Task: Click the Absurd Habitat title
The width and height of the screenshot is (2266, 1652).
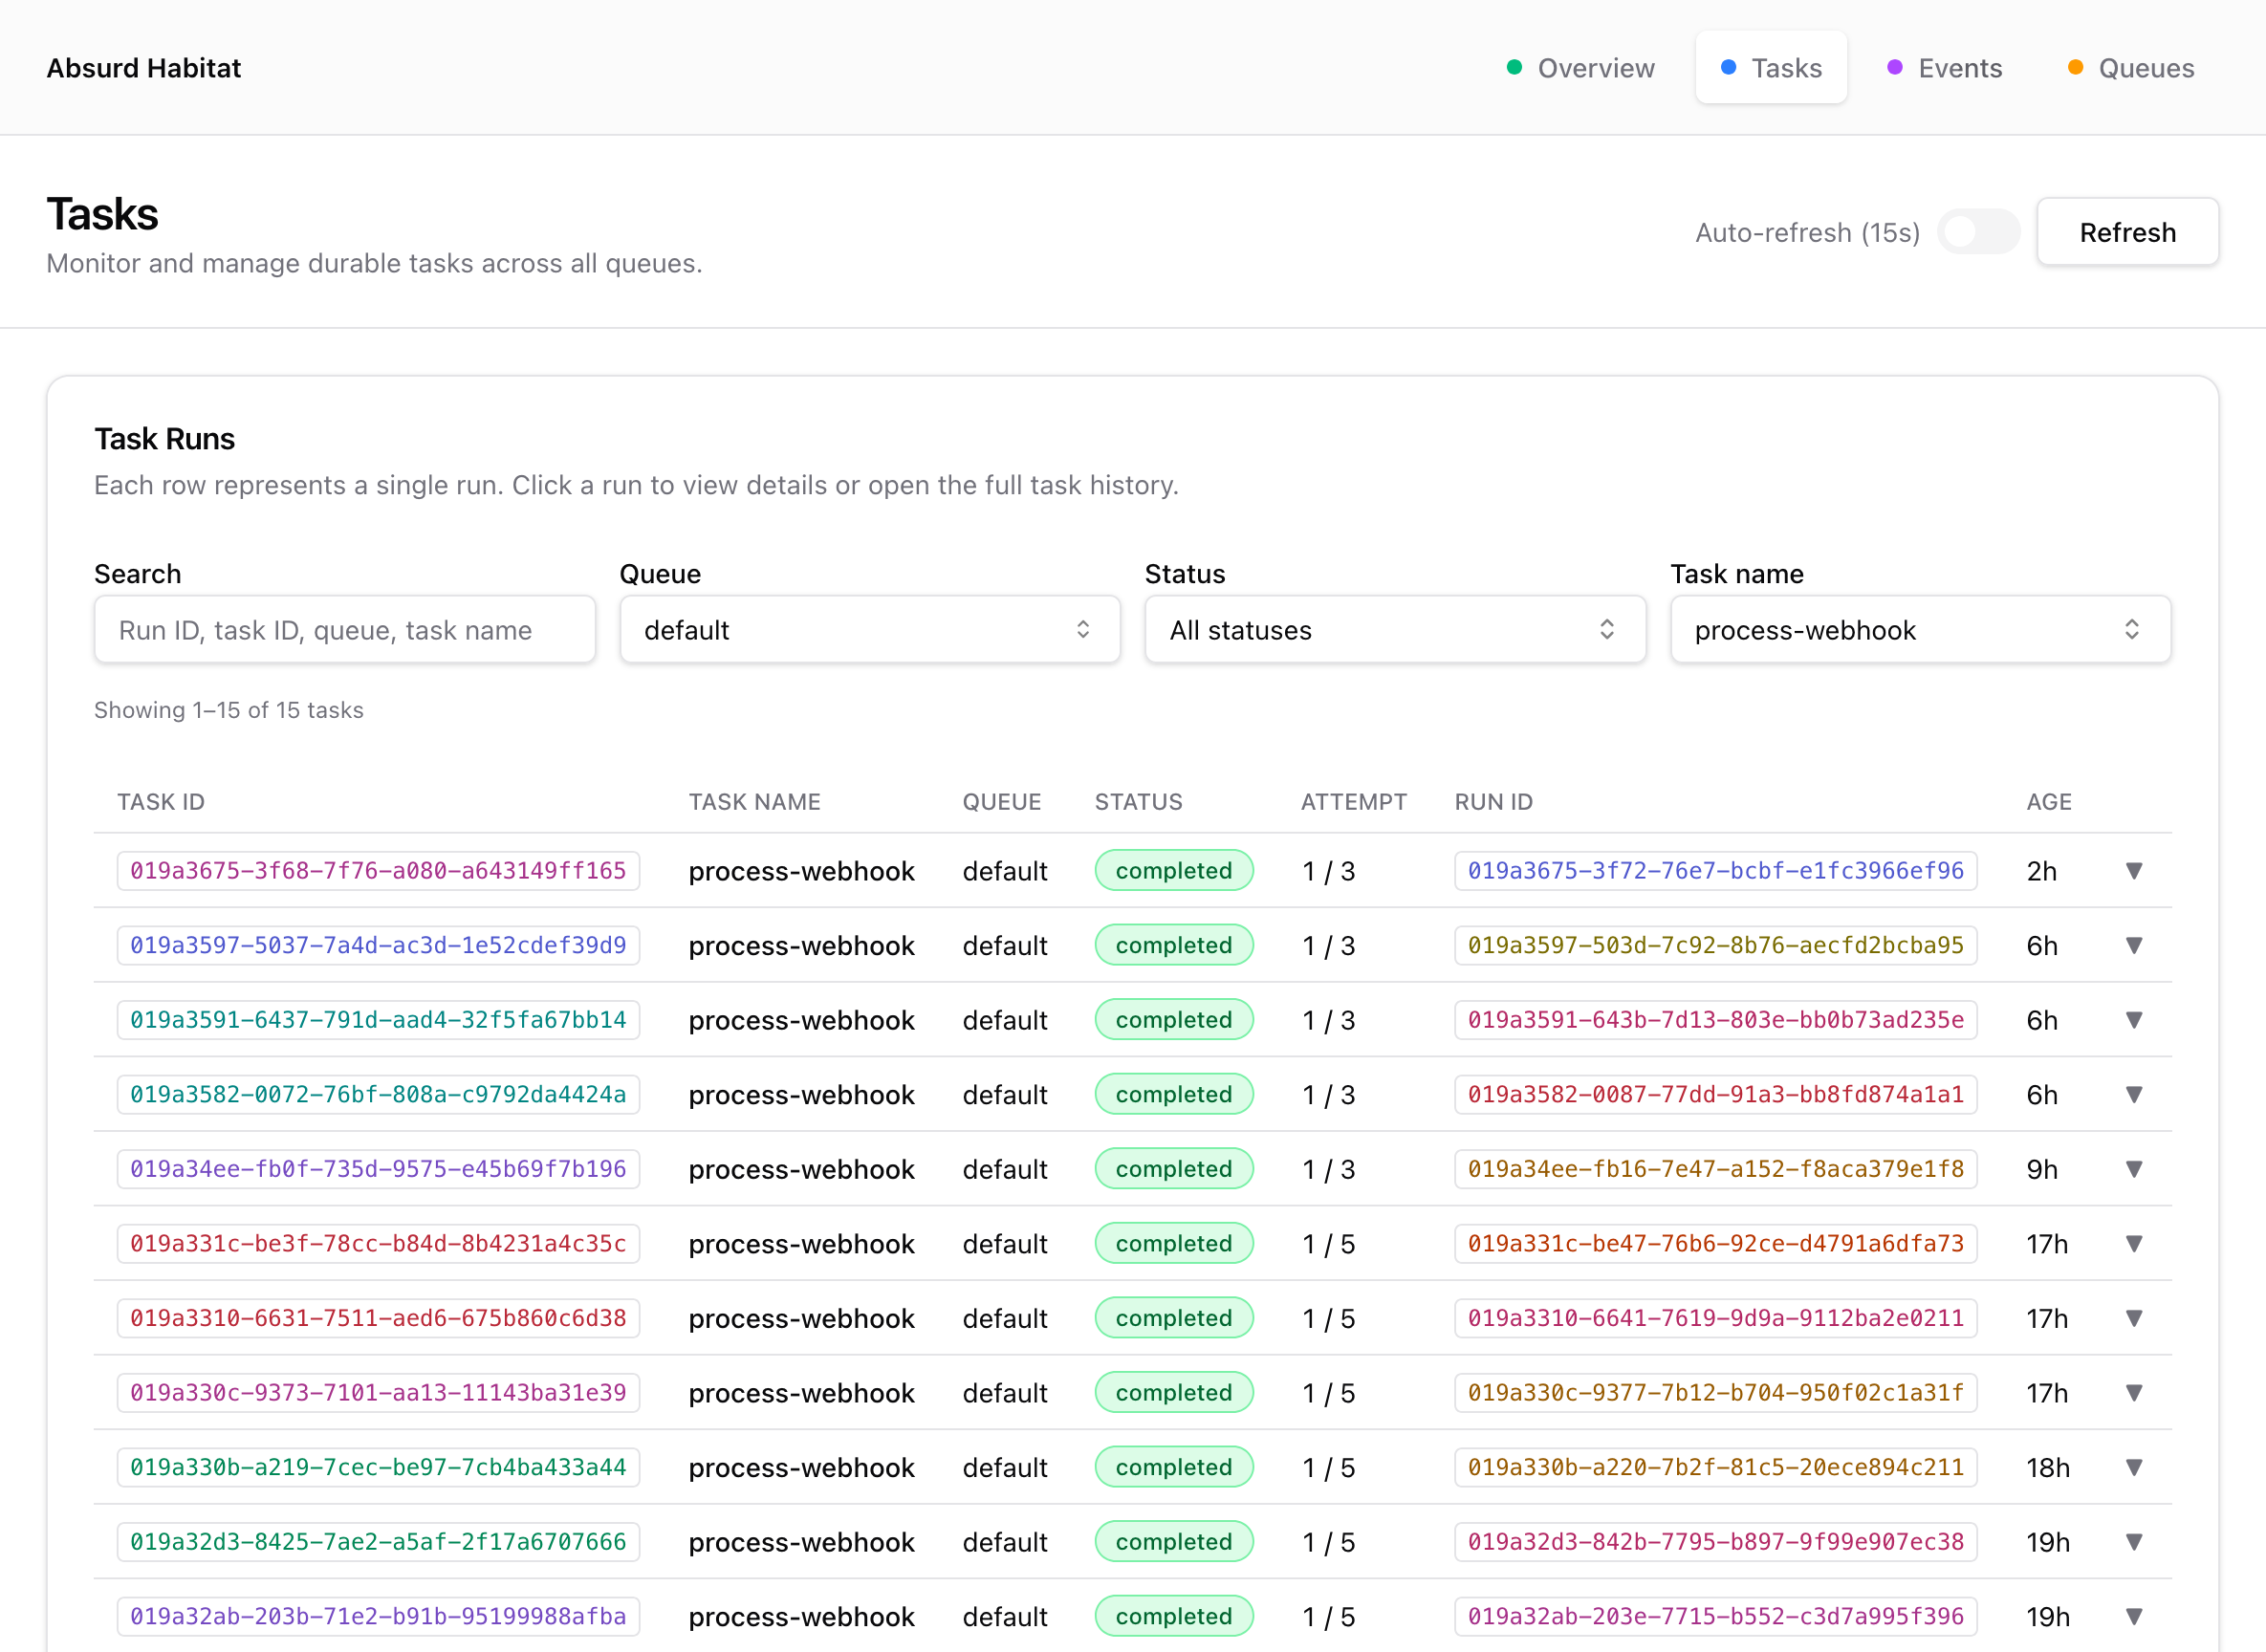Action: pos(143,67)
